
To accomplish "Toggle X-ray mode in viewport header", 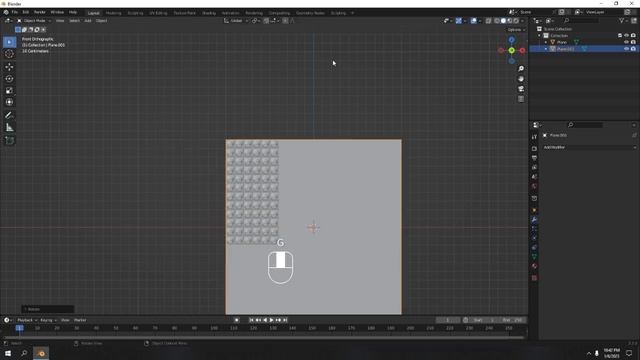I will (x=488, y=21).
